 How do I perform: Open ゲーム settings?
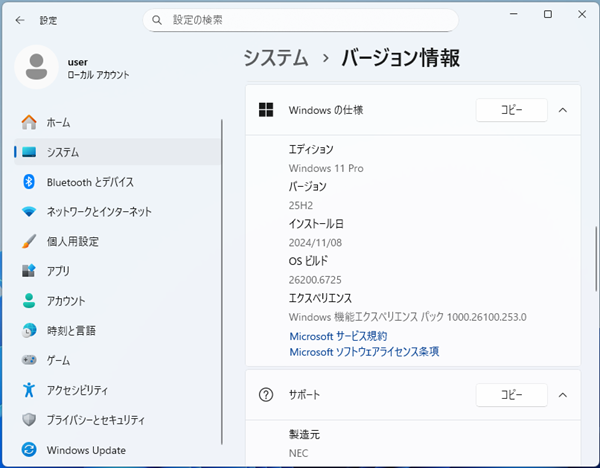(x=117, y=360)
